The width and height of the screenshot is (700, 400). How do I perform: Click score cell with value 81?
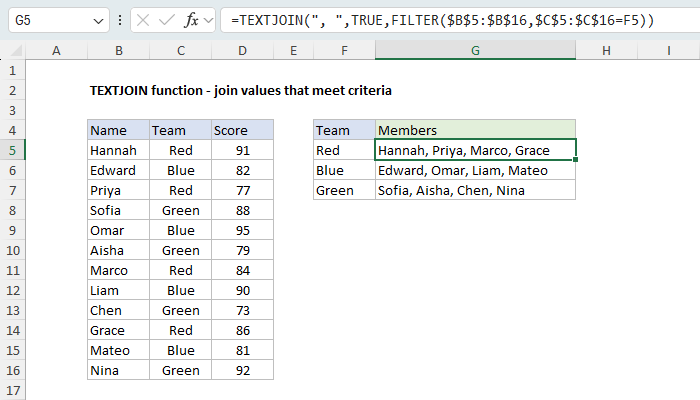(x=242, y=350)
